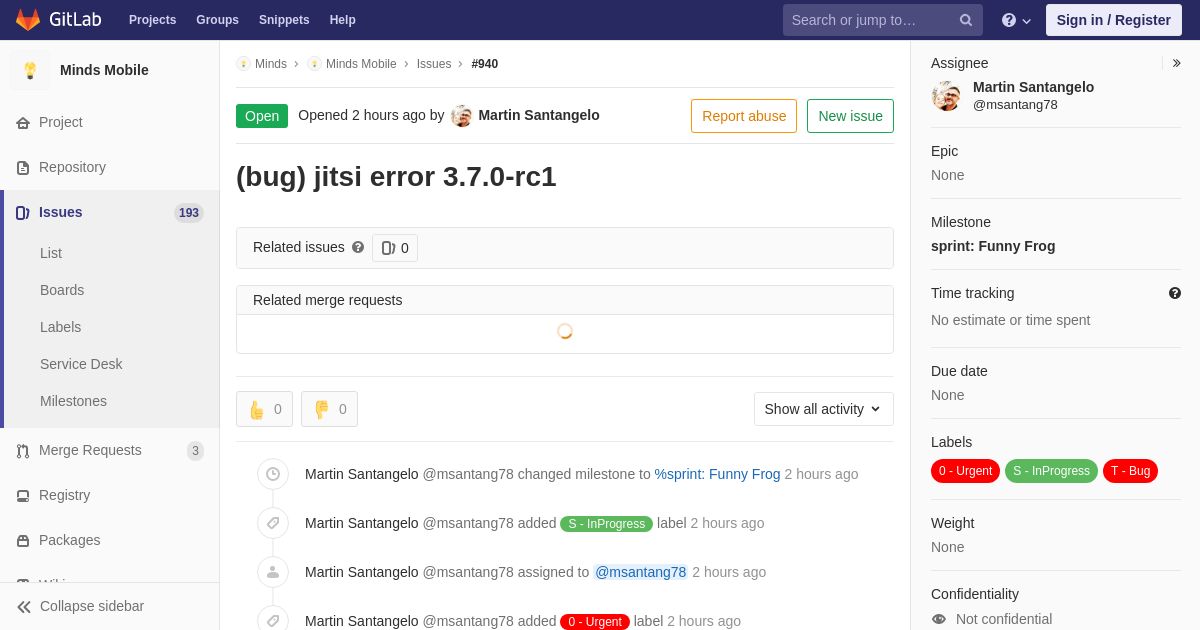Open Snippets in top navbar
This screenshot has height=630, width=1200.
pyautogui.click(x=284, y=20)
